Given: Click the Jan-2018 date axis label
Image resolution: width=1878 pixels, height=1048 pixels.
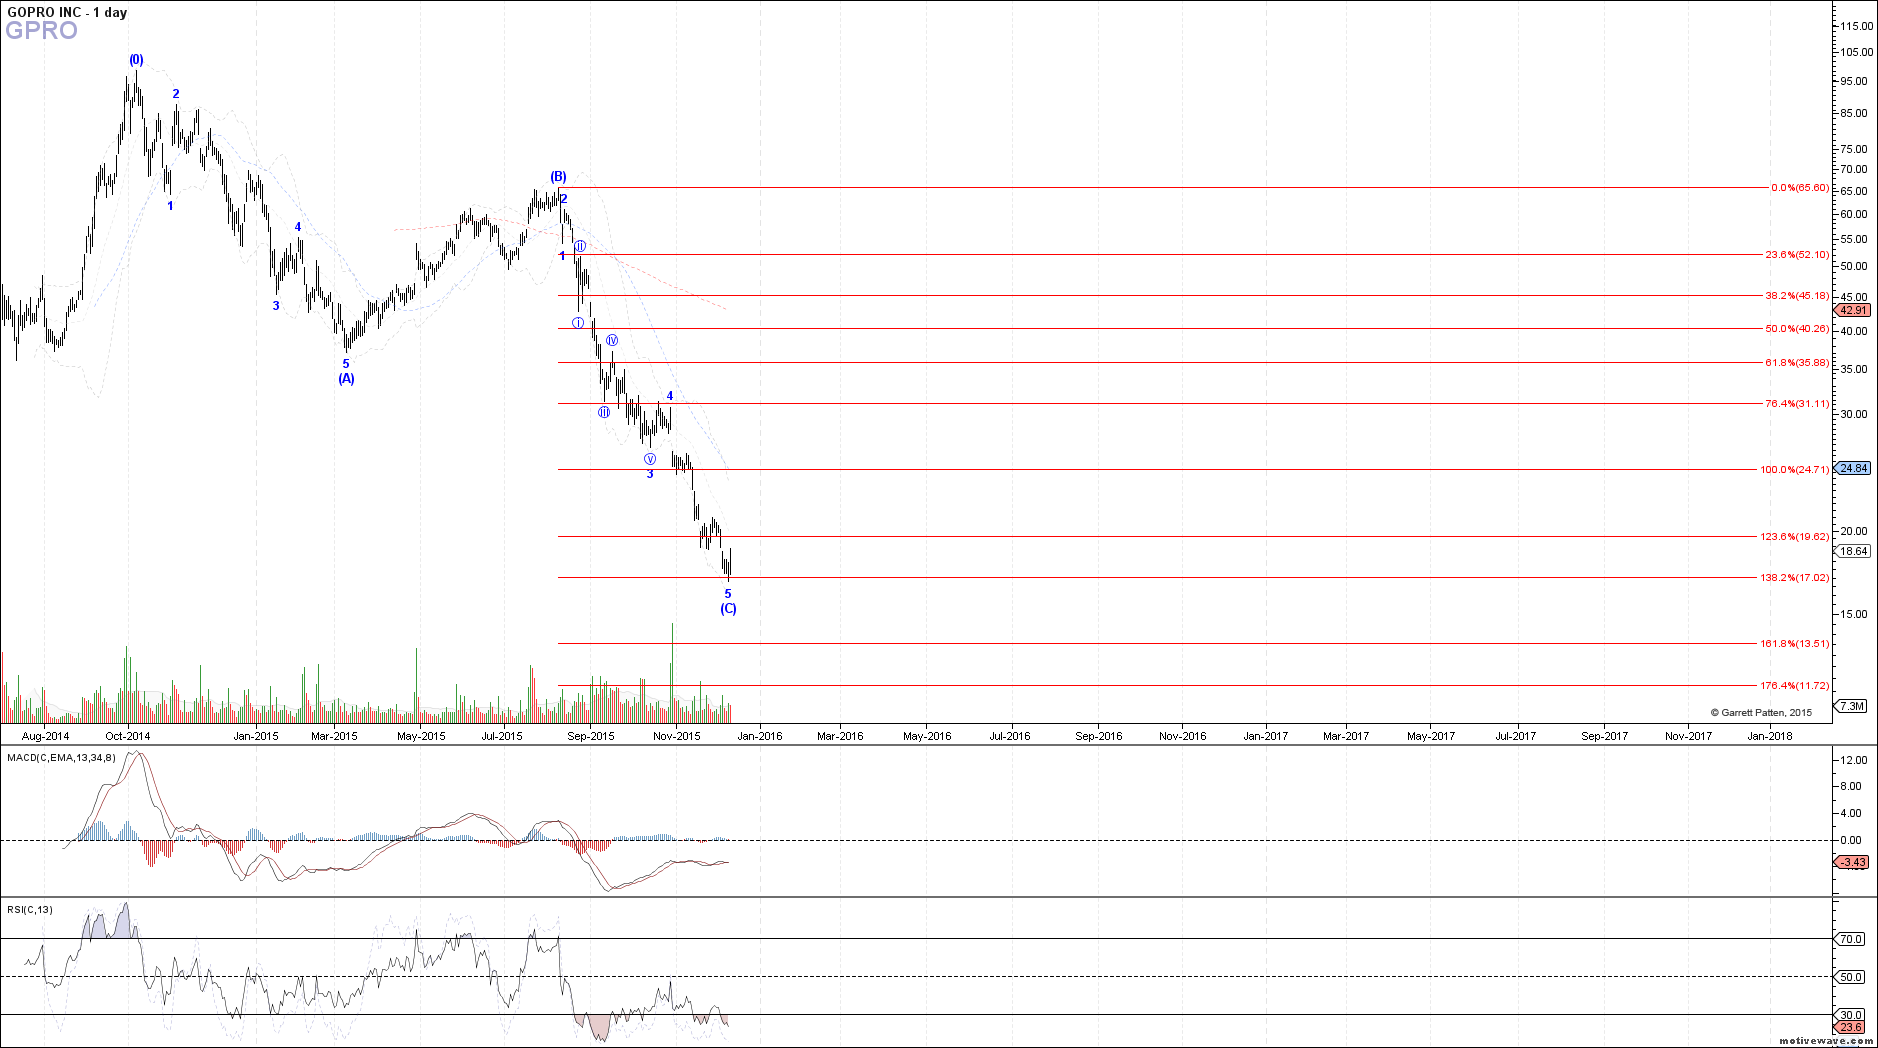Looking at the screenshot, I should click(x=1769, y=737).
